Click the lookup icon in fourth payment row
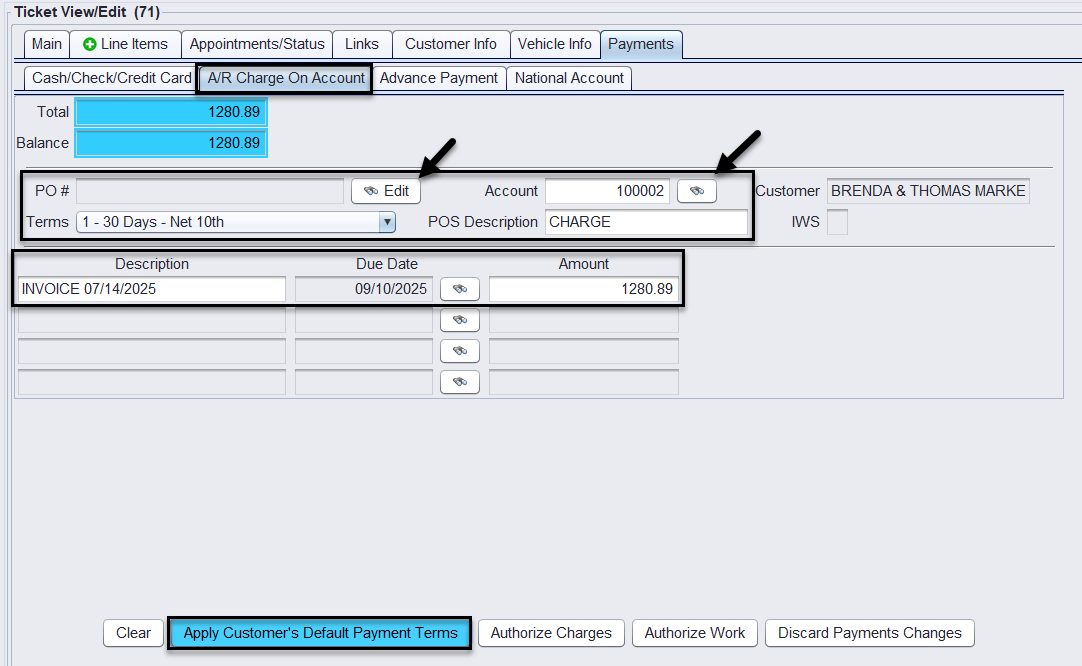Screen dimensions: 1082x666 (460, 382)
